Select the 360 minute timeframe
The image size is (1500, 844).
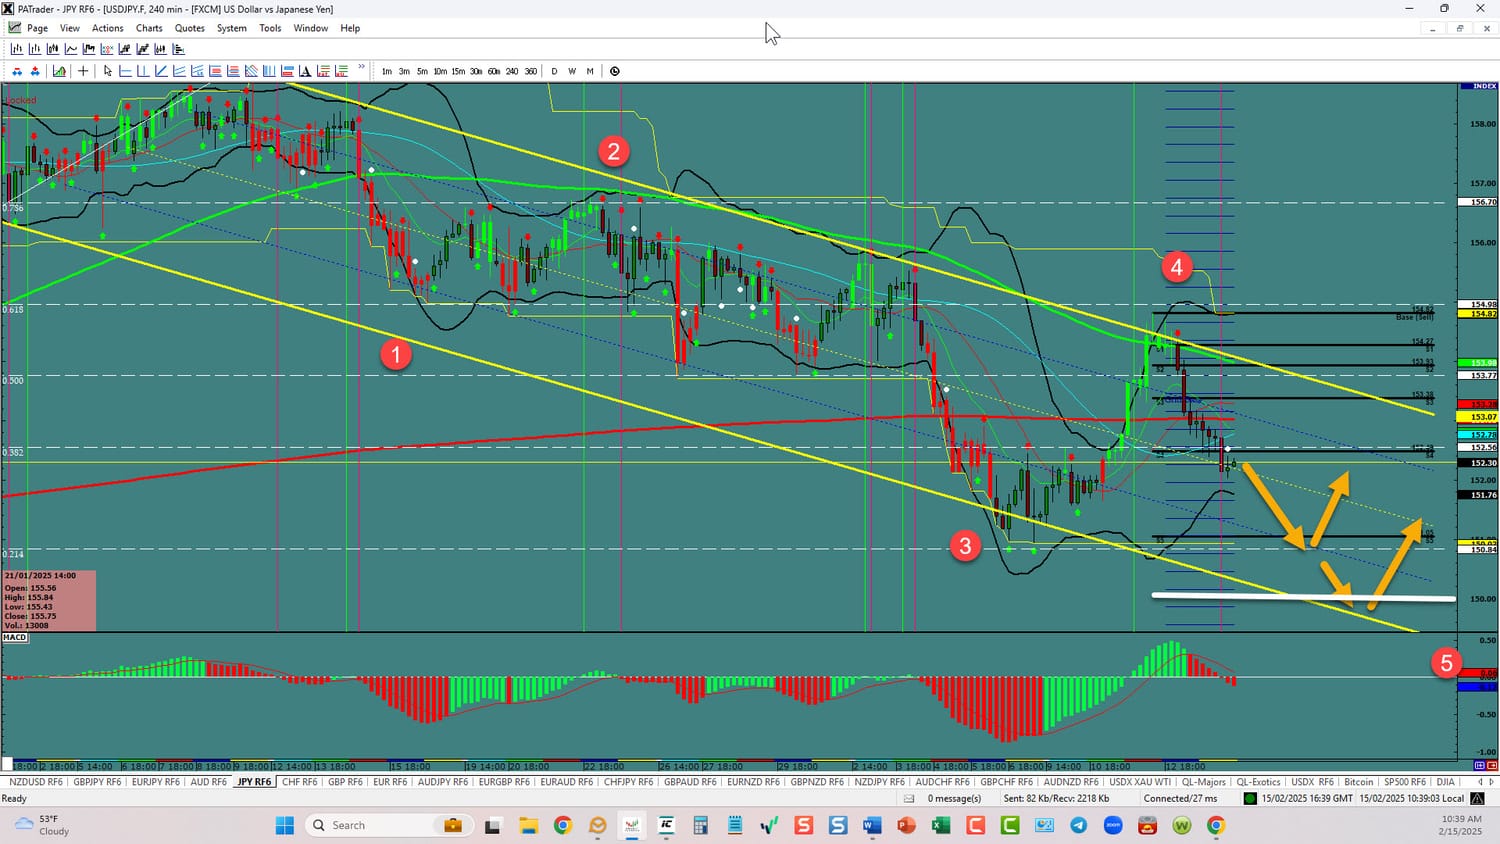pyautogui.click(x=530, y=71)
